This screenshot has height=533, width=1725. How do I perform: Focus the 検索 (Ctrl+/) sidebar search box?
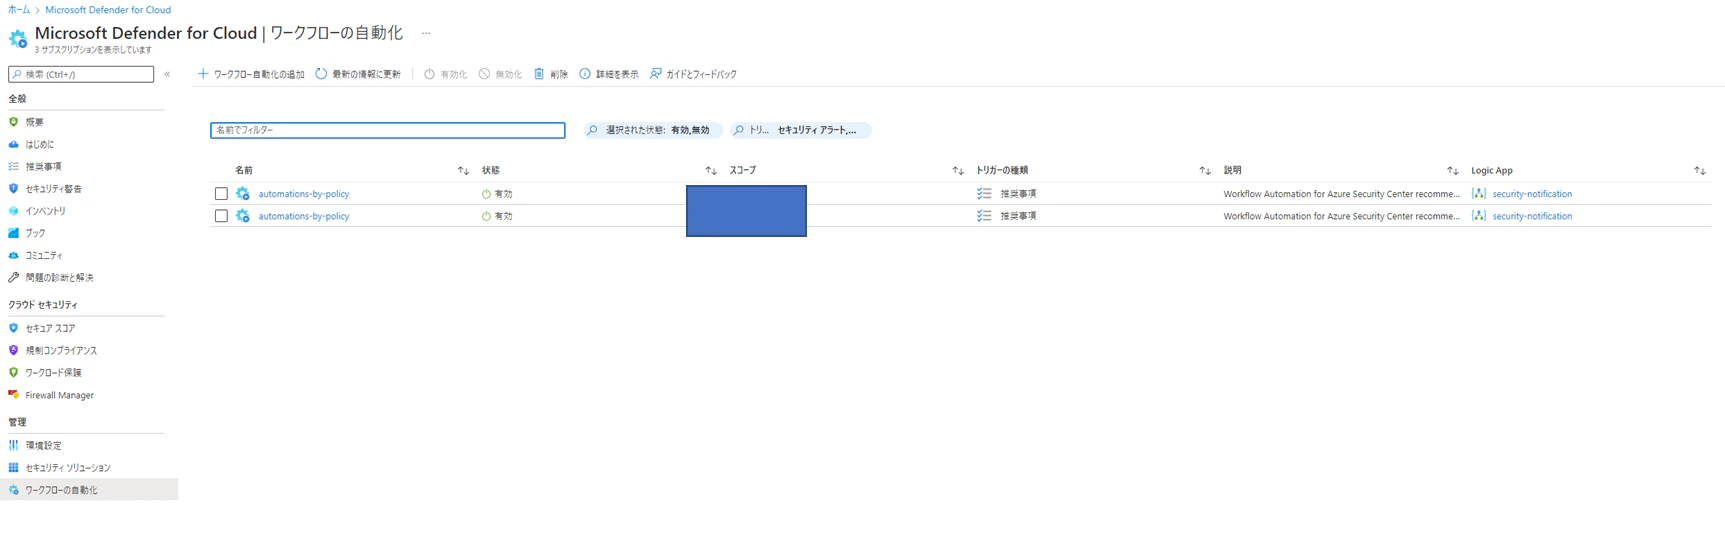click(81, 74)
